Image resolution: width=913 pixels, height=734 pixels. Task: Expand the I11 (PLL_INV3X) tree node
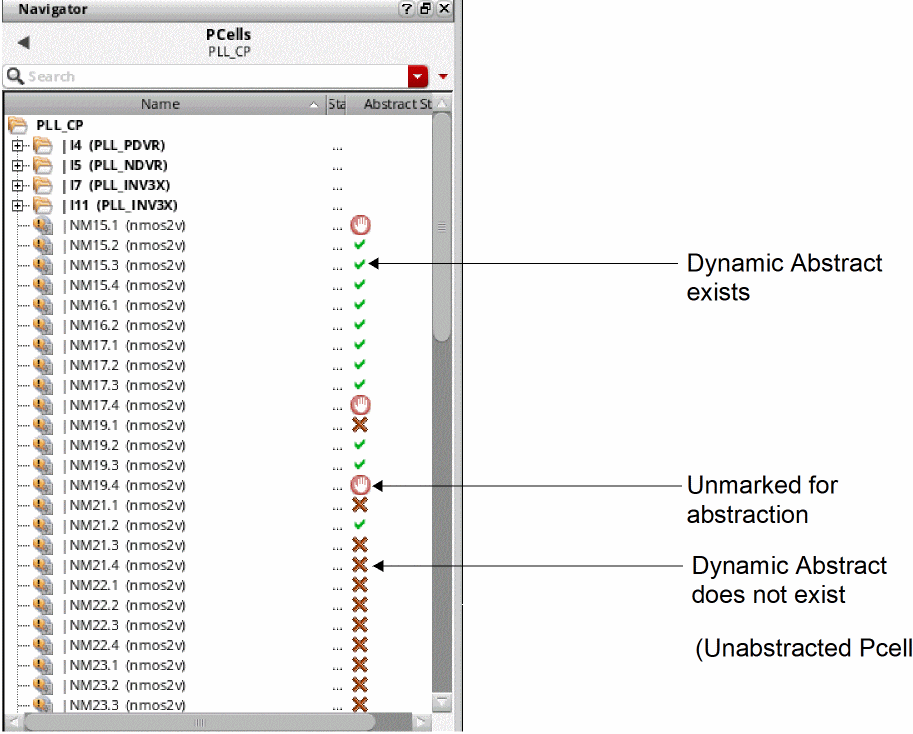[x=17, y=205]
